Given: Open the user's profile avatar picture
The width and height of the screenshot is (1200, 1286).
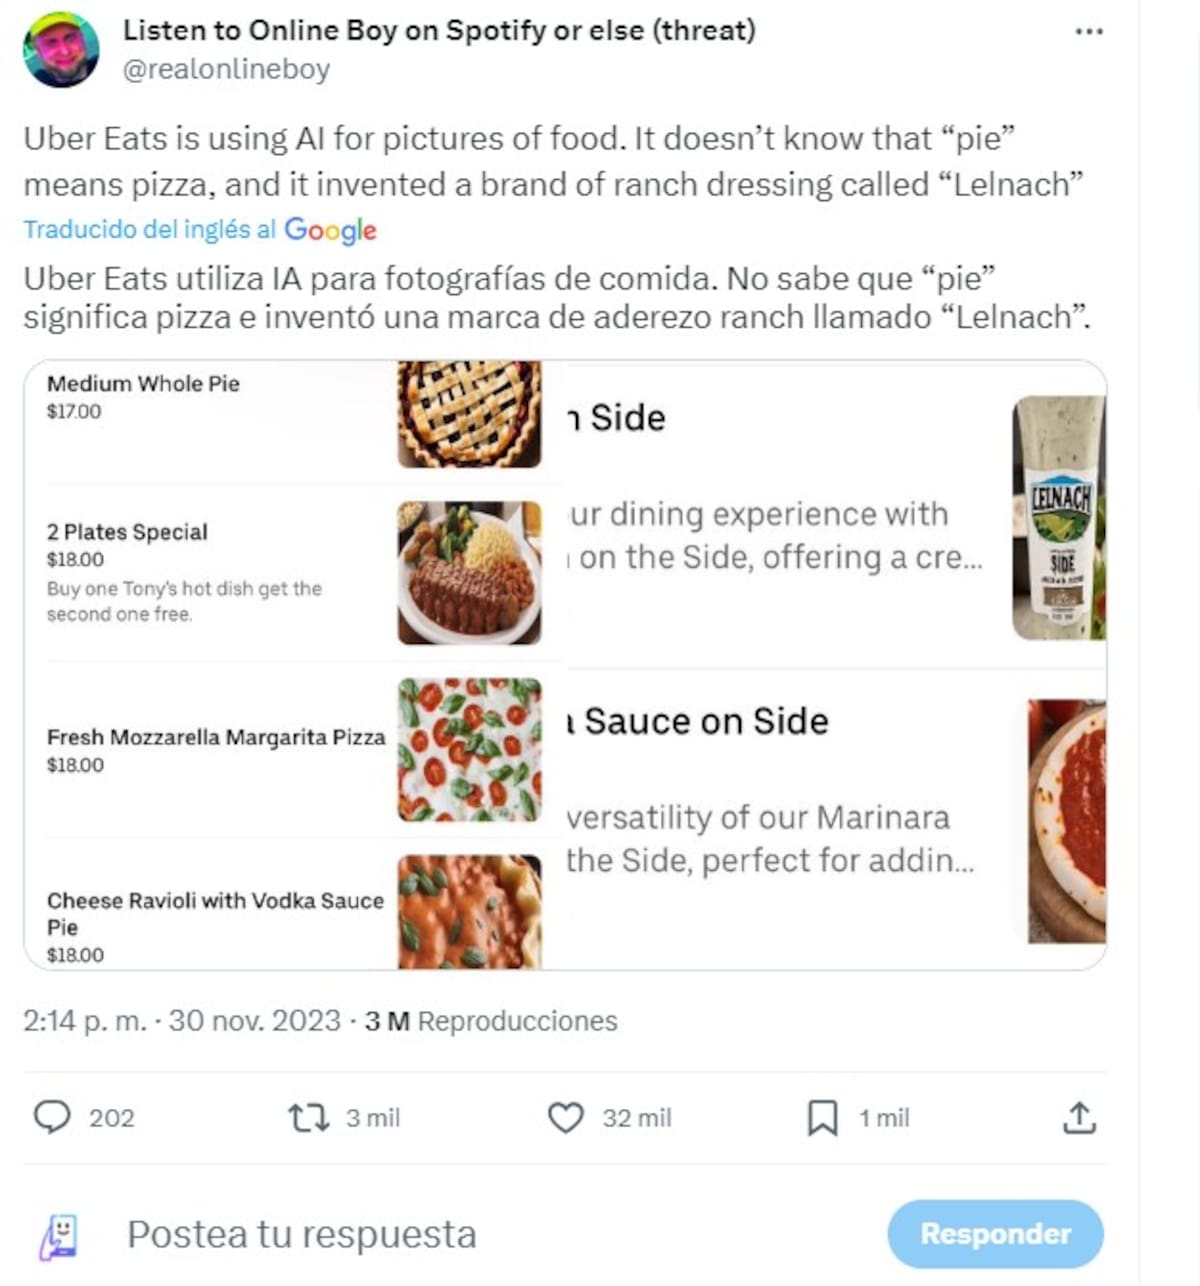Looking at the screenshot, I should 61,50.
